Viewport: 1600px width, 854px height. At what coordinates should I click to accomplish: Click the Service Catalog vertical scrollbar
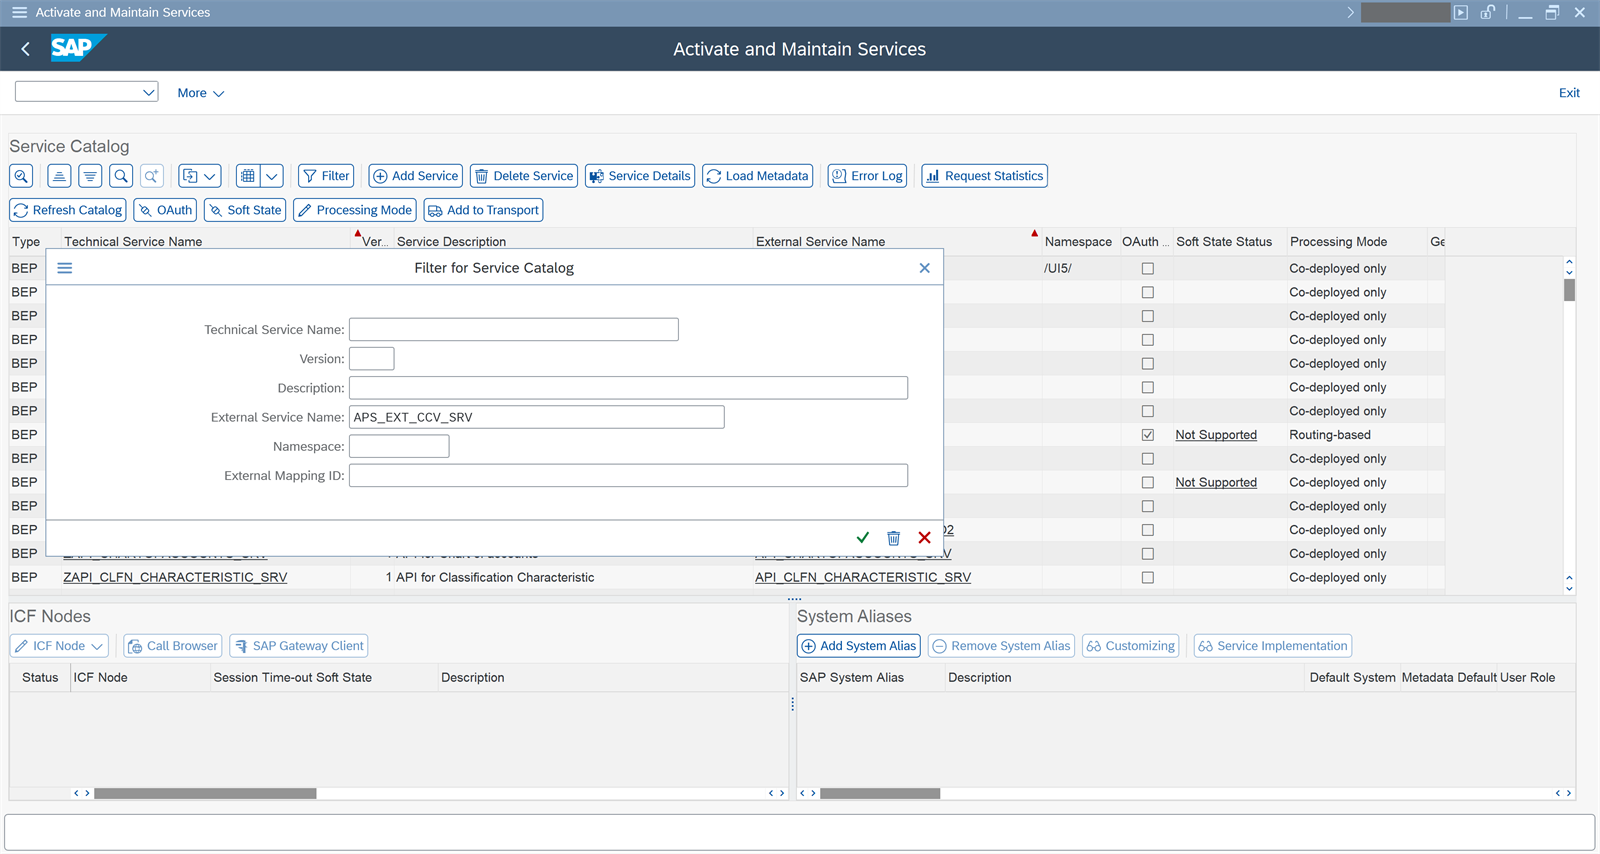point(1569,290)
